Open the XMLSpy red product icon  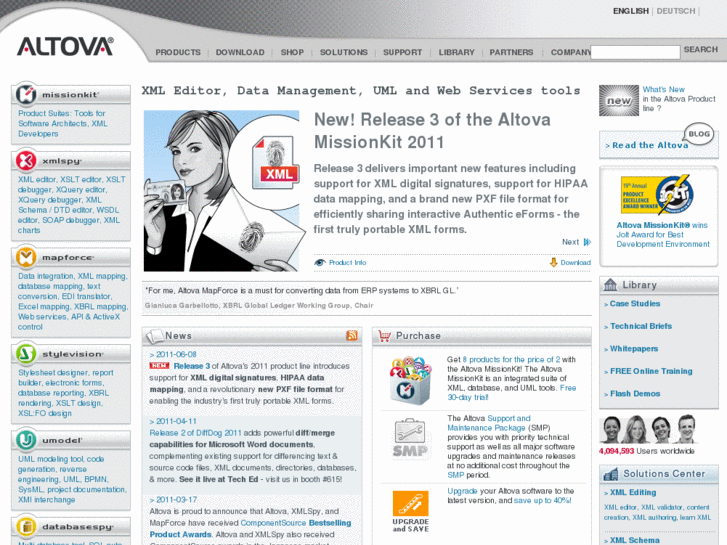coord(26,160)
